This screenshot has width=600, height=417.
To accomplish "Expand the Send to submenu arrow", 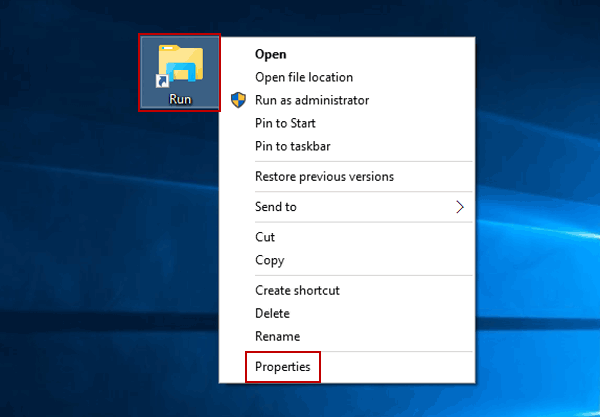I will 460,207.
